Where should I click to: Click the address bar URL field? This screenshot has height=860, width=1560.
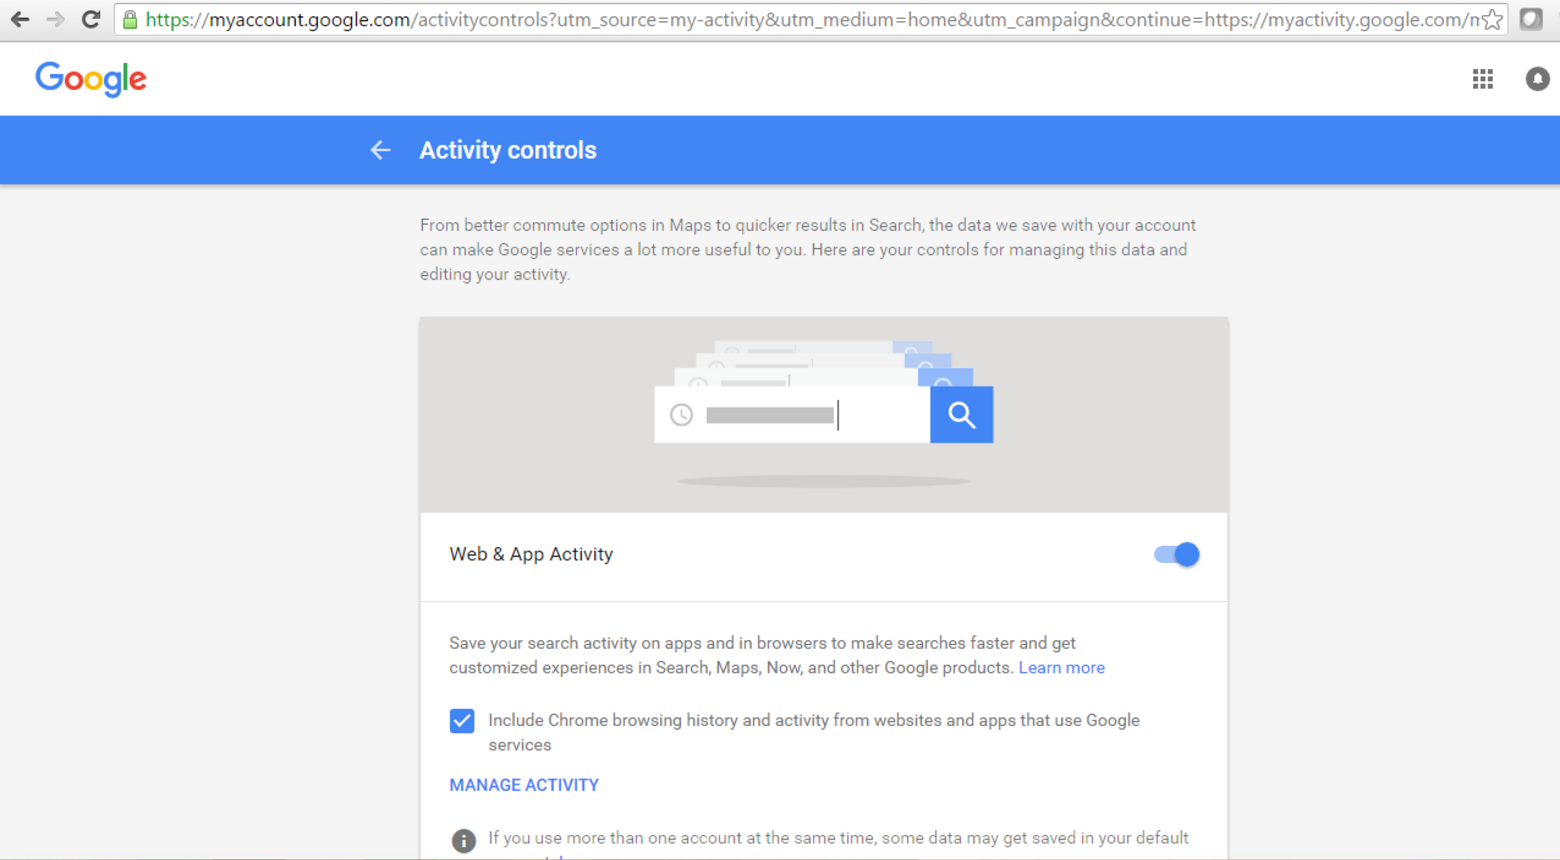800,20
